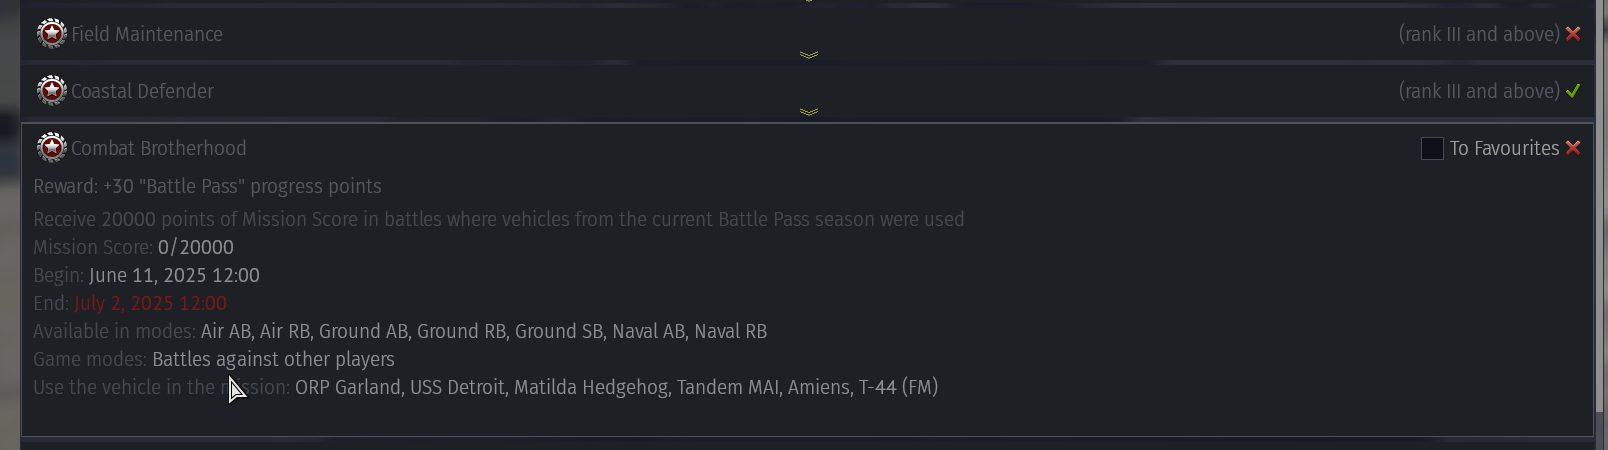
Task: Collapse the Combat Brotherhood task title
Action: click(x=158, y=148)
